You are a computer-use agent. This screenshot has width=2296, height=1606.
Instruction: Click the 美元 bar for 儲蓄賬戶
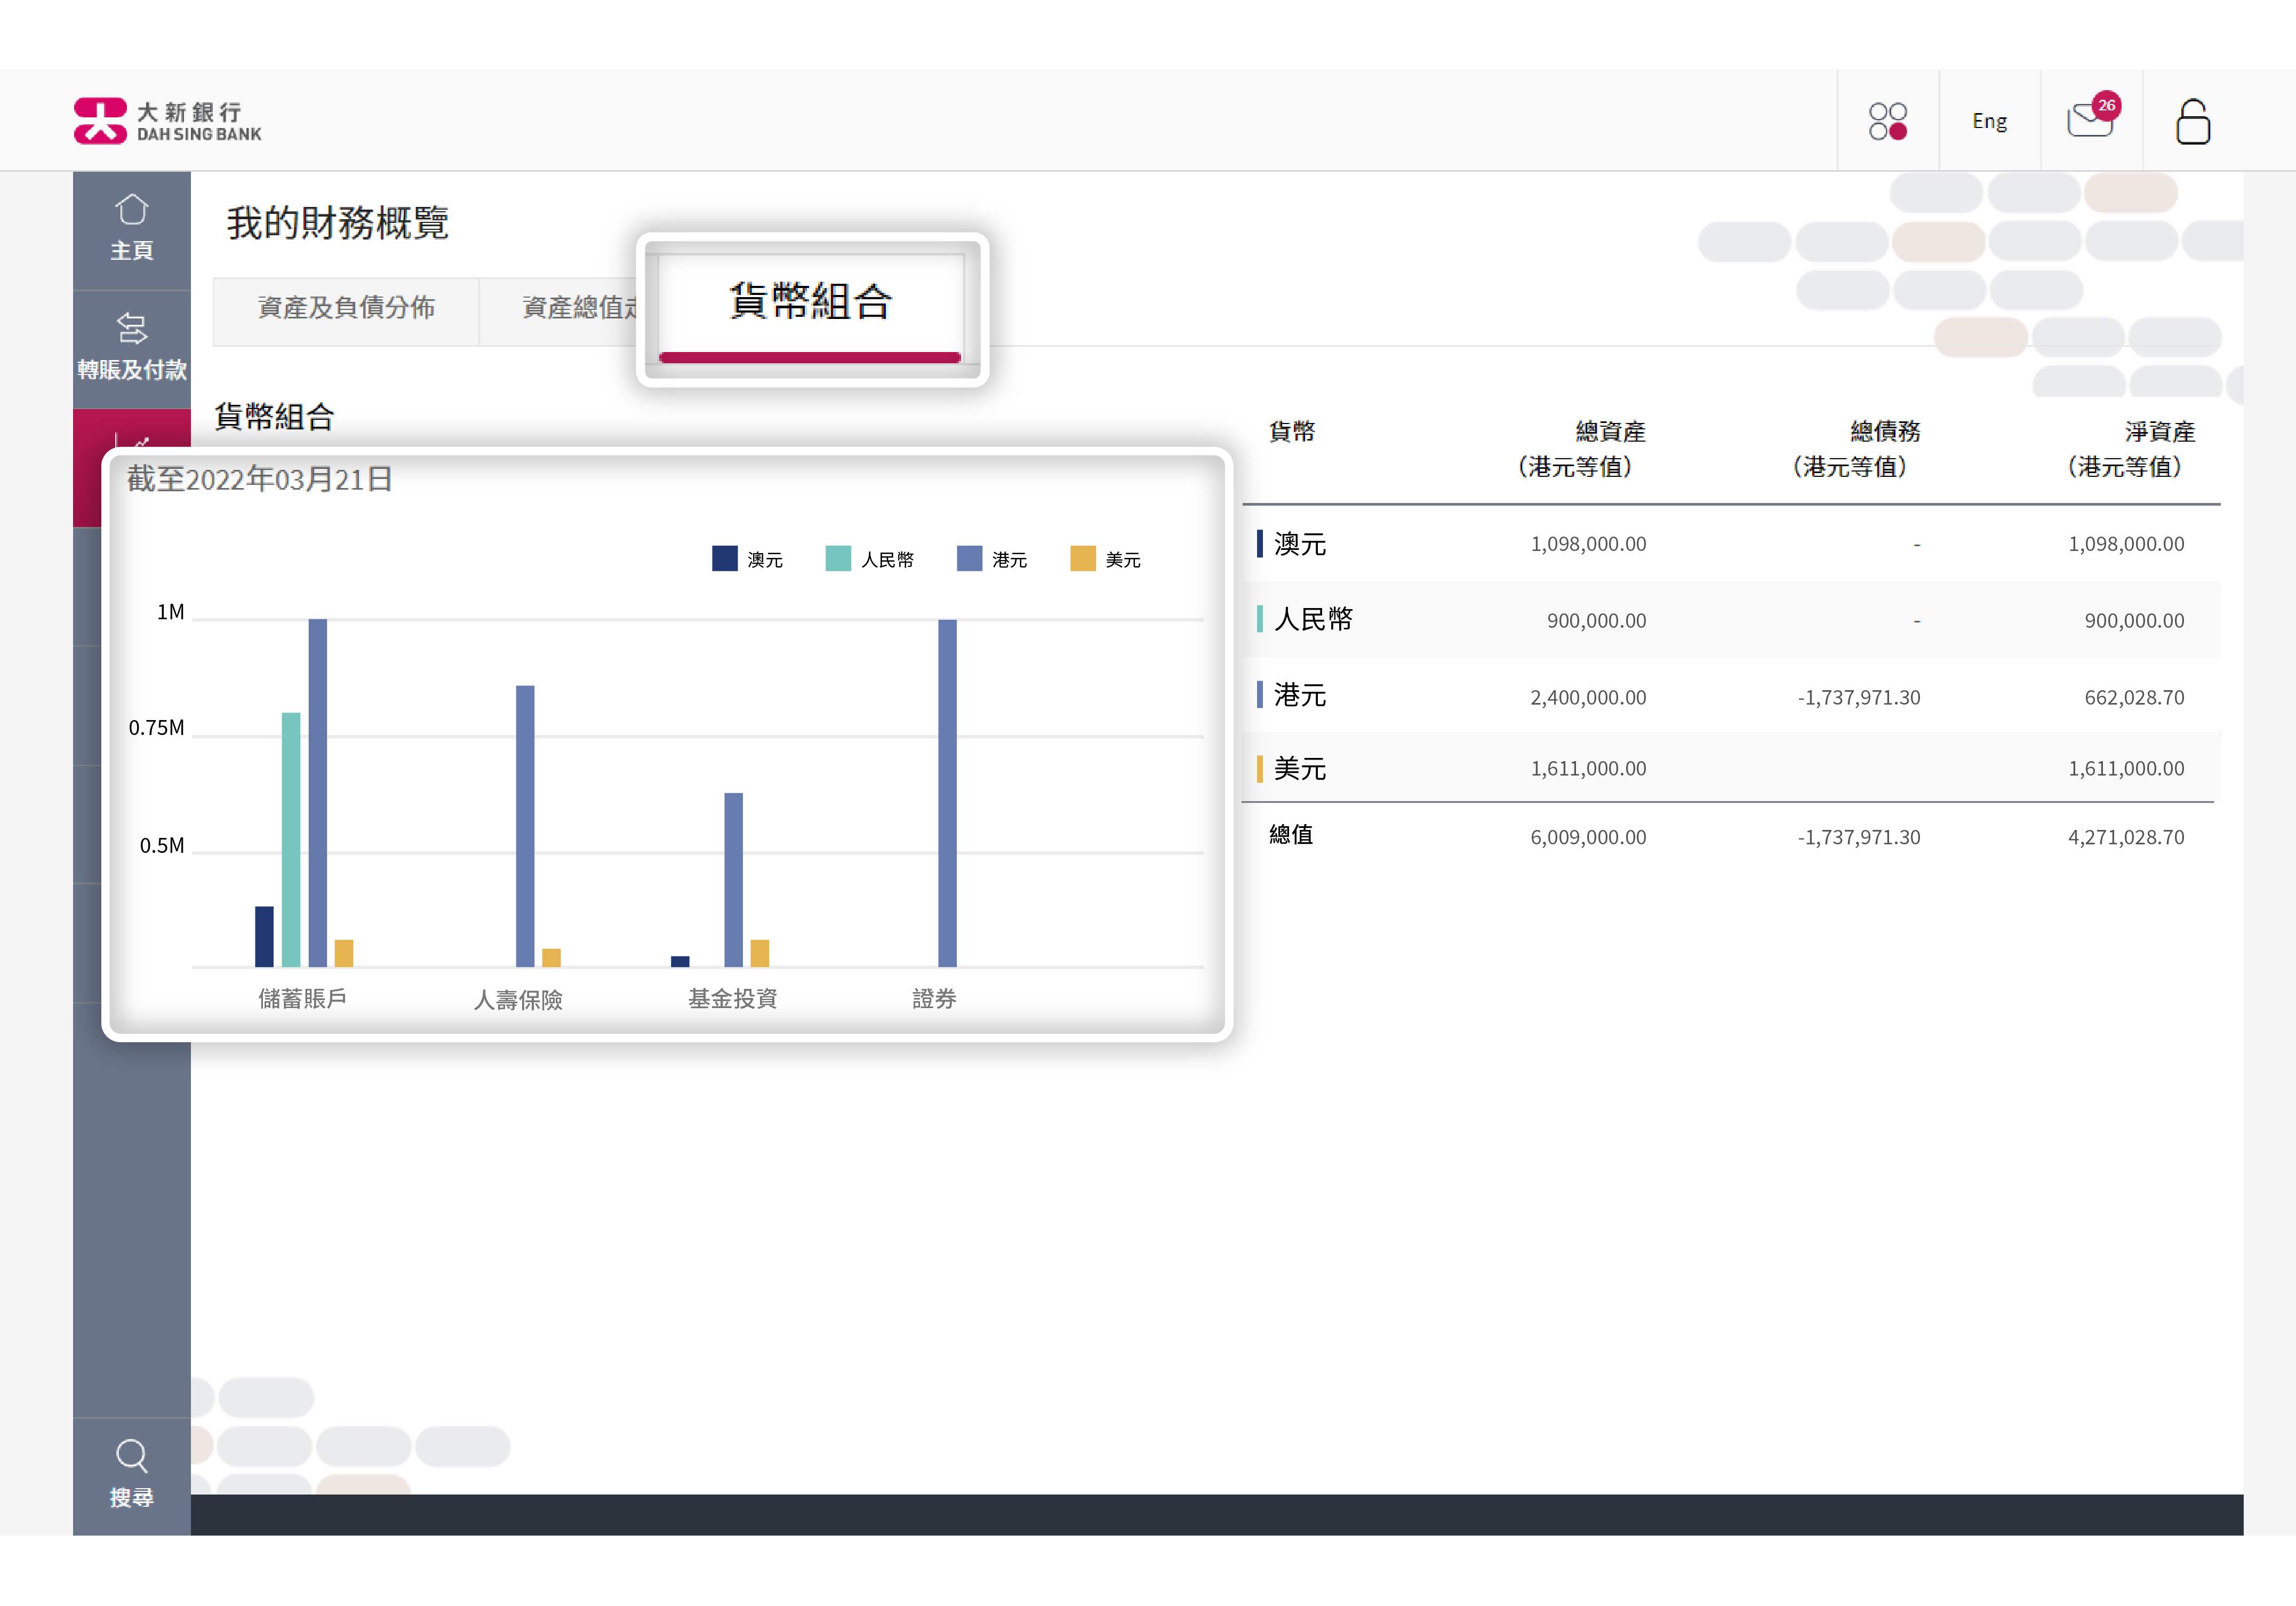click(344, 953)
